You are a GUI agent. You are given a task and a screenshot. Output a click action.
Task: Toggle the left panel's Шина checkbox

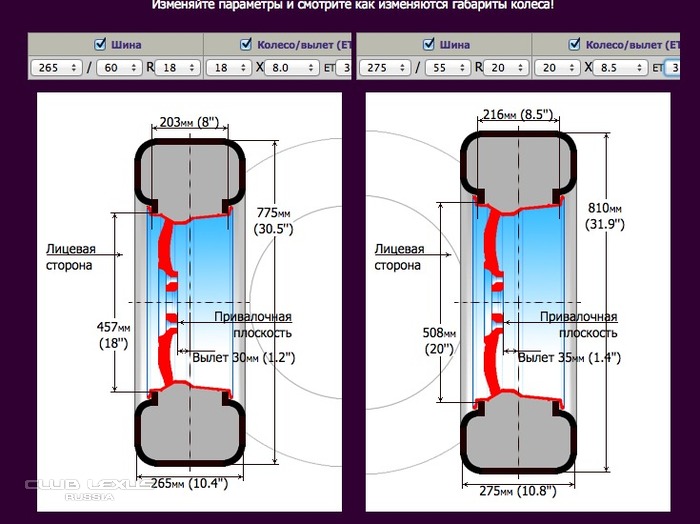click(100, 45)
